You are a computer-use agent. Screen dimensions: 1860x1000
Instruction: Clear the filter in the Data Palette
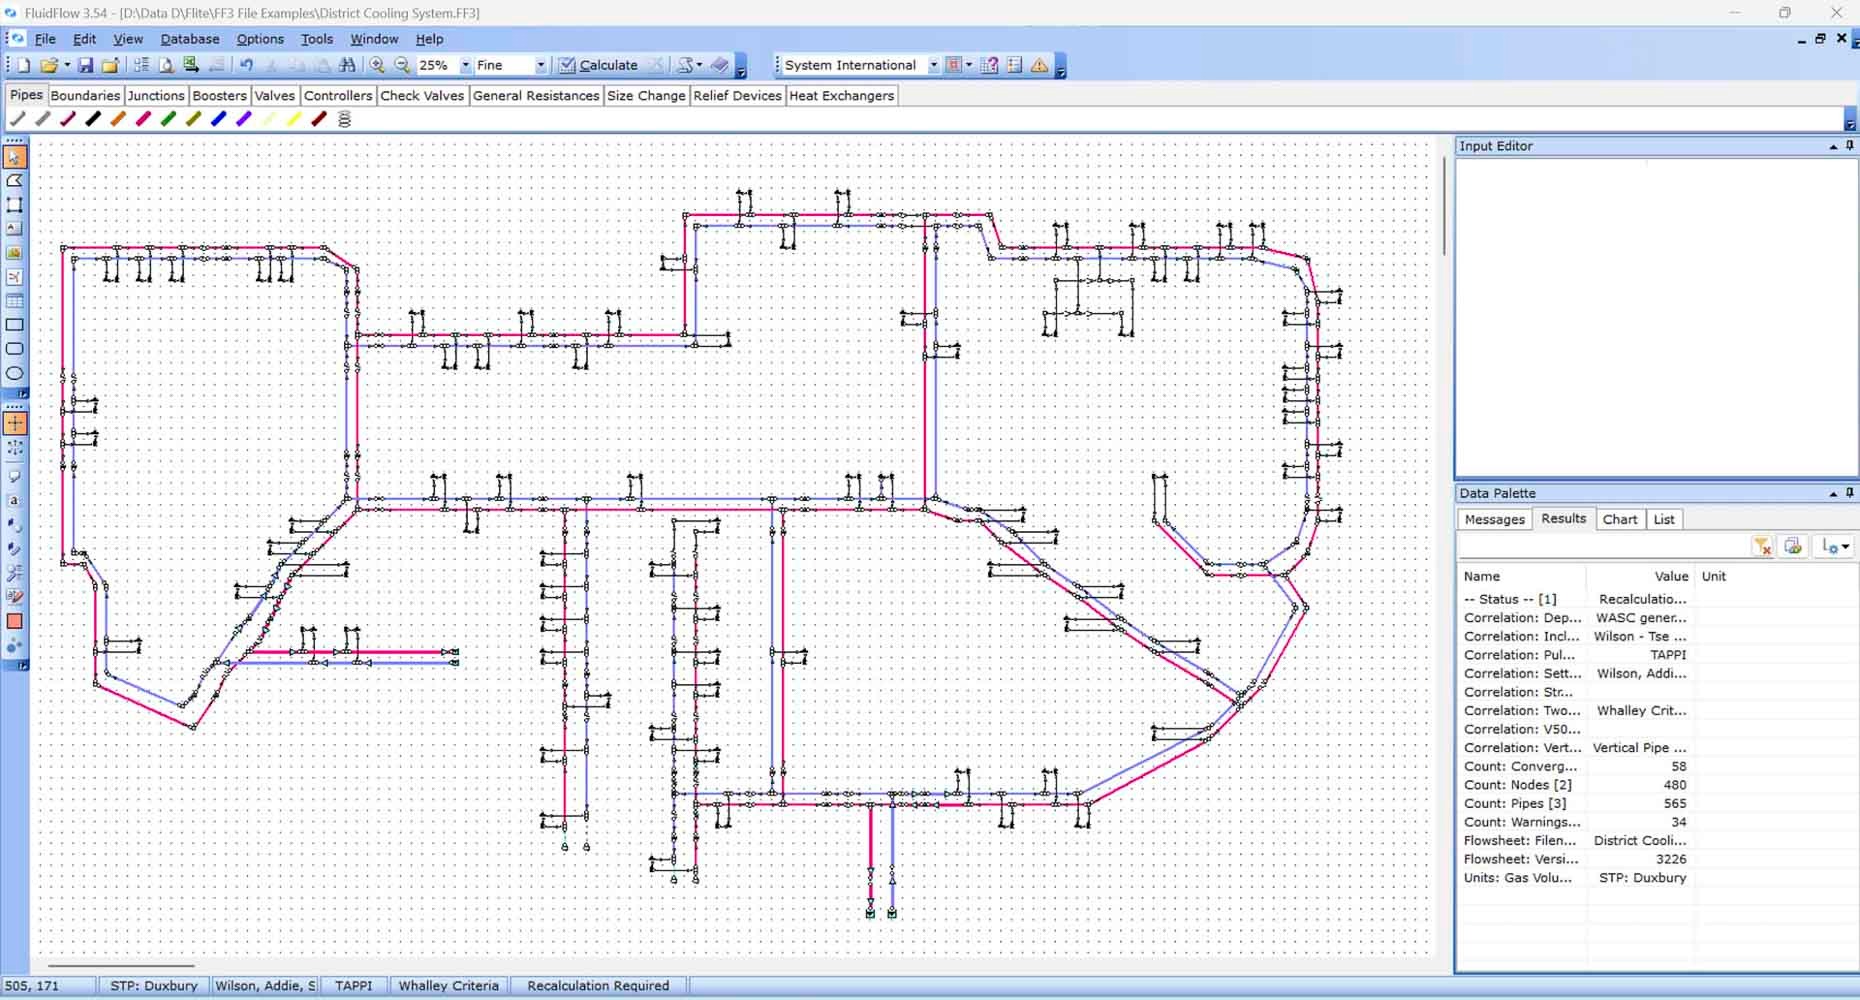point(1762,547)
